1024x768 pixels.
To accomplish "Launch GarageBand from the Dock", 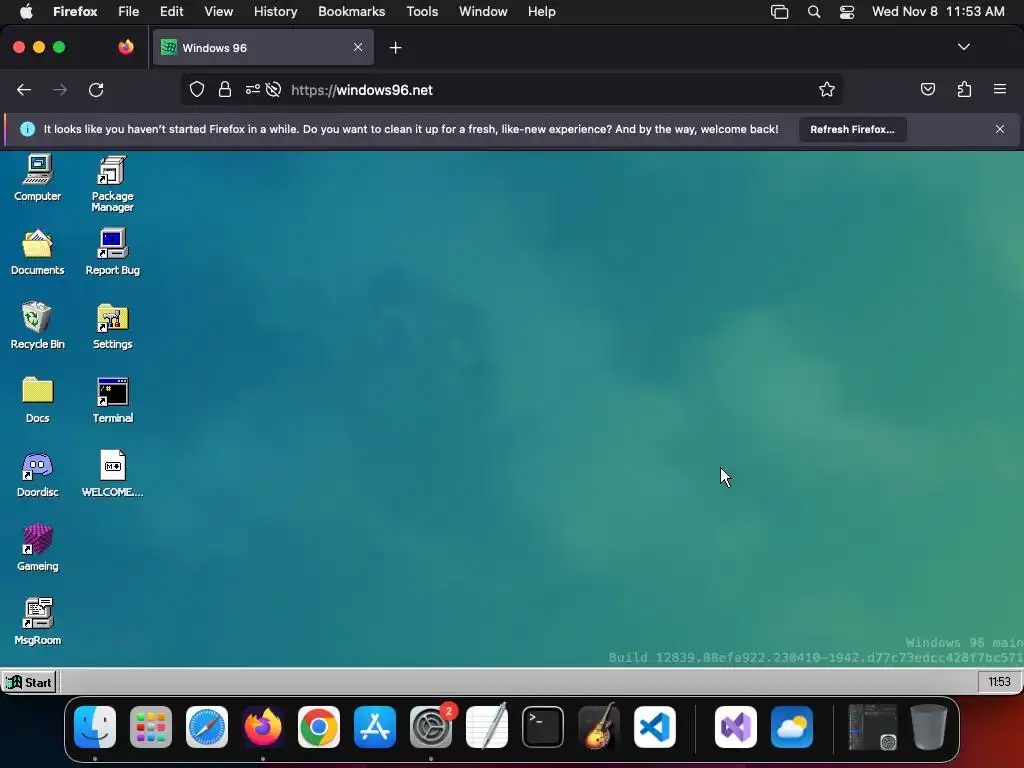I will (599, 726).
